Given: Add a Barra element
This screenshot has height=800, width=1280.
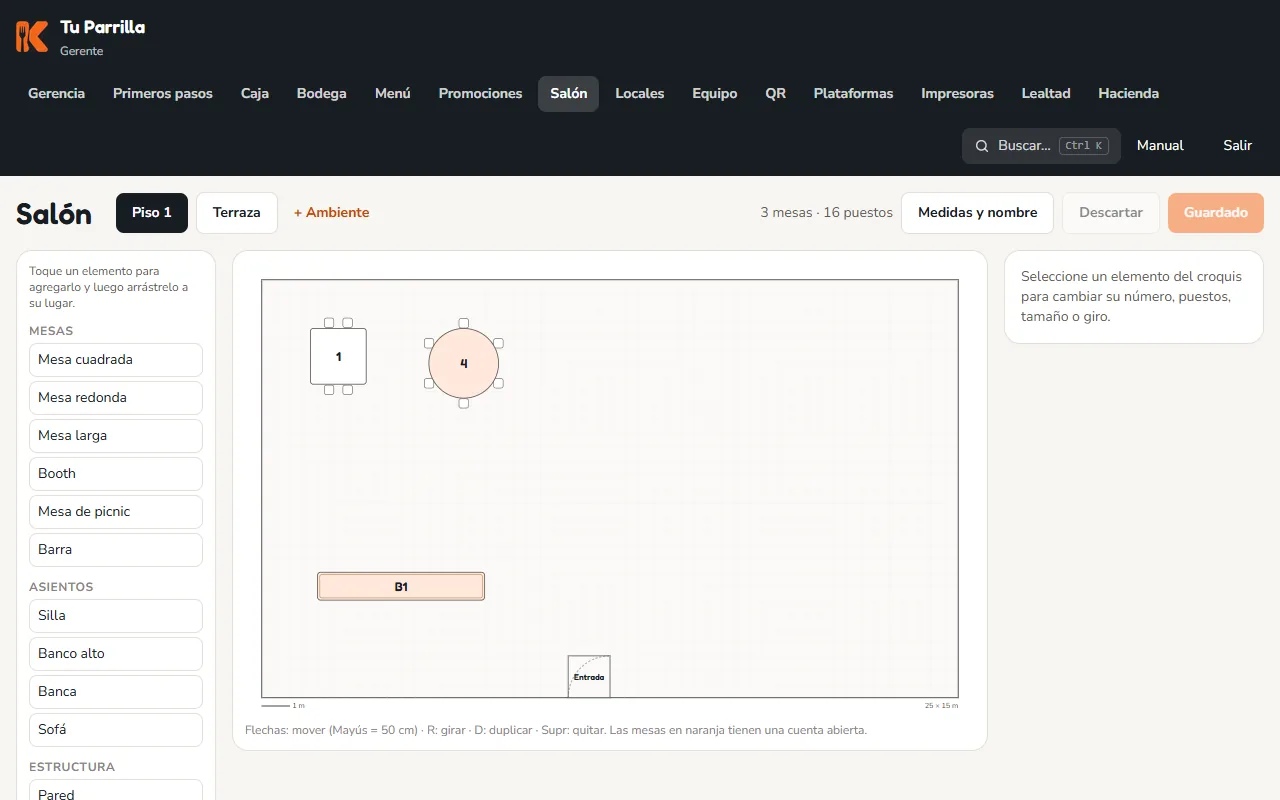Looking at the screenshot, I should (116, 550).
